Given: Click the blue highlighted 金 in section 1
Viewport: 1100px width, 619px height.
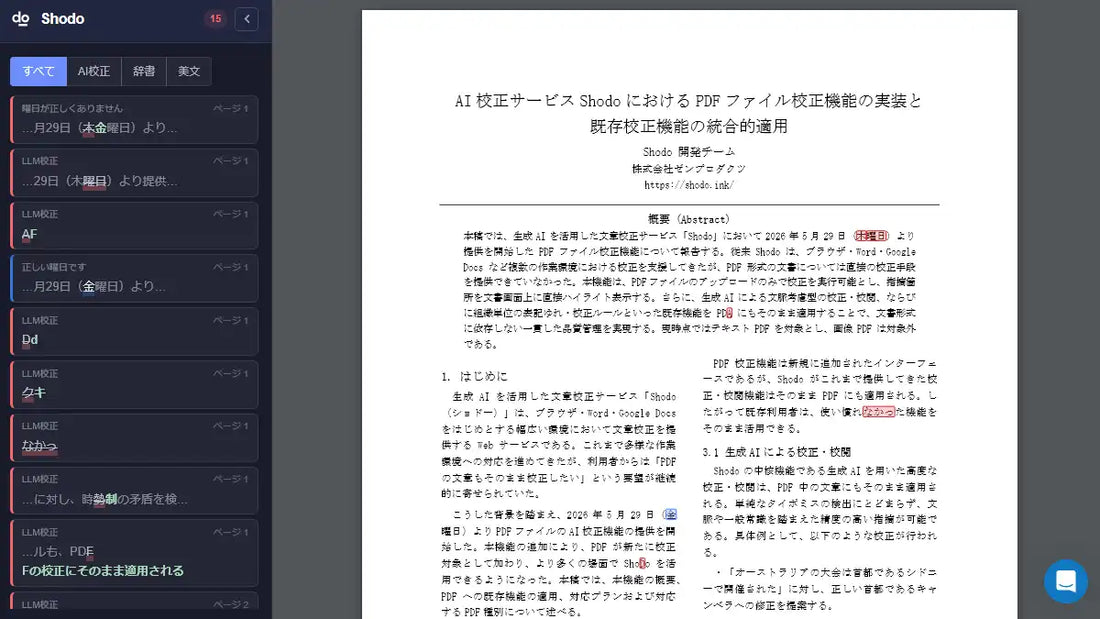Looking at the screenshot, I should (x=670, y=514).
